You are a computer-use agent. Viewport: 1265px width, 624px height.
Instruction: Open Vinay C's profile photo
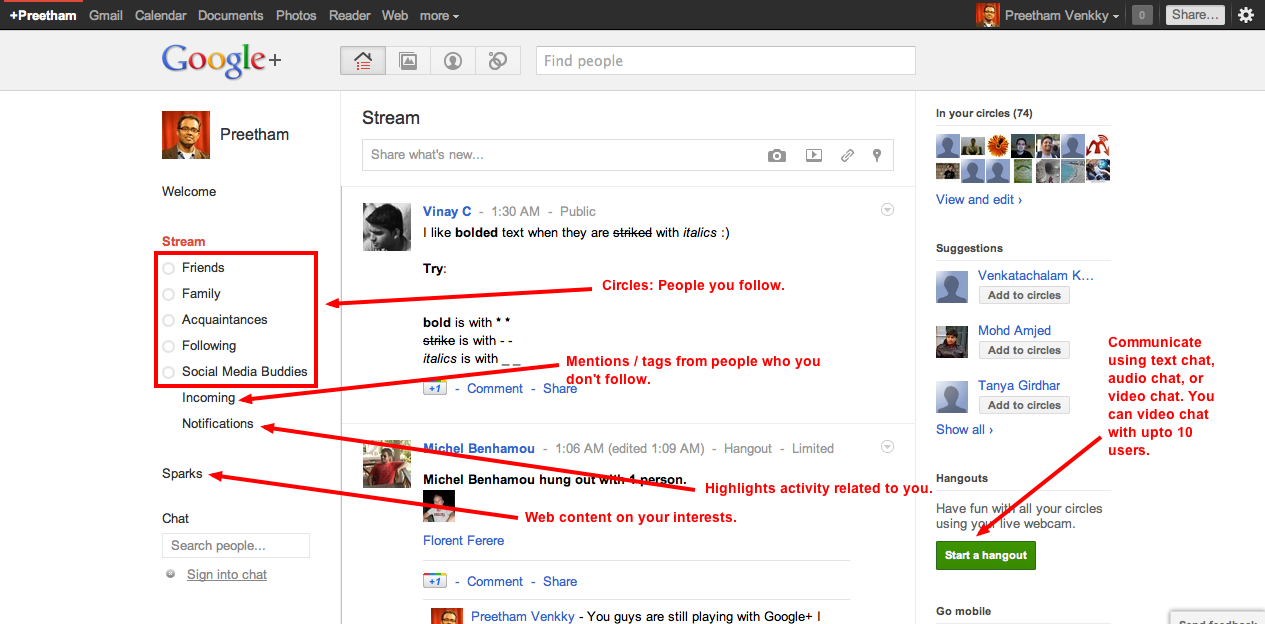pyautogui.click(x=387, y=227)
